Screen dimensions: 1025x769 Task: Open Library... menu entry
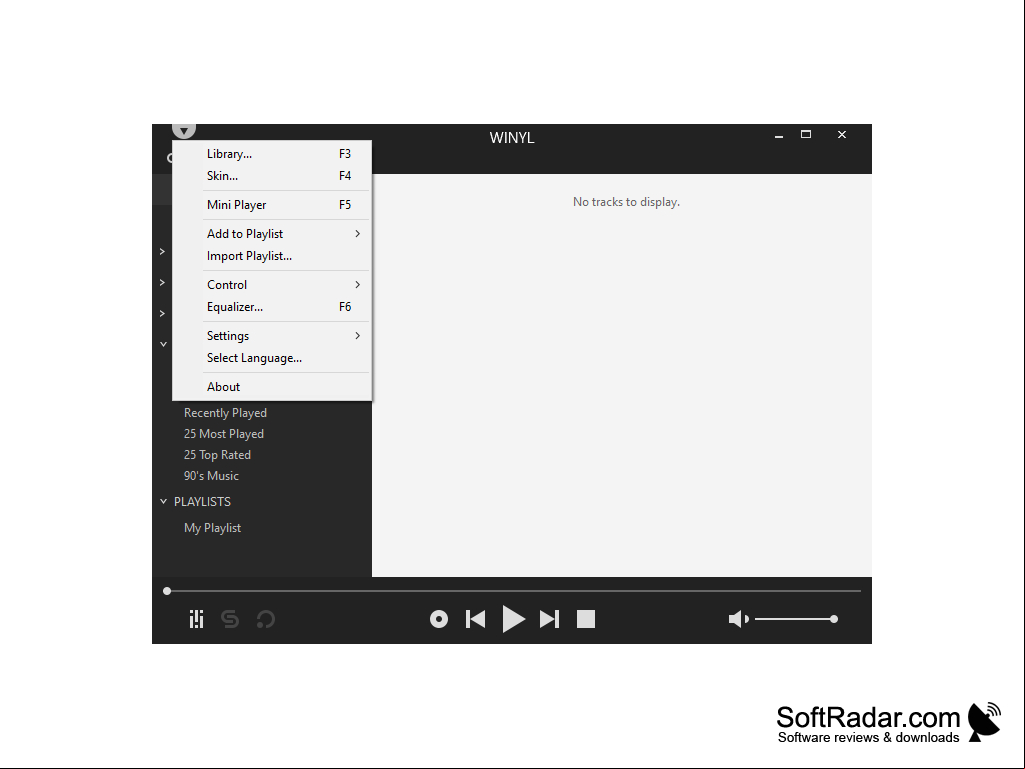(272, 154)
